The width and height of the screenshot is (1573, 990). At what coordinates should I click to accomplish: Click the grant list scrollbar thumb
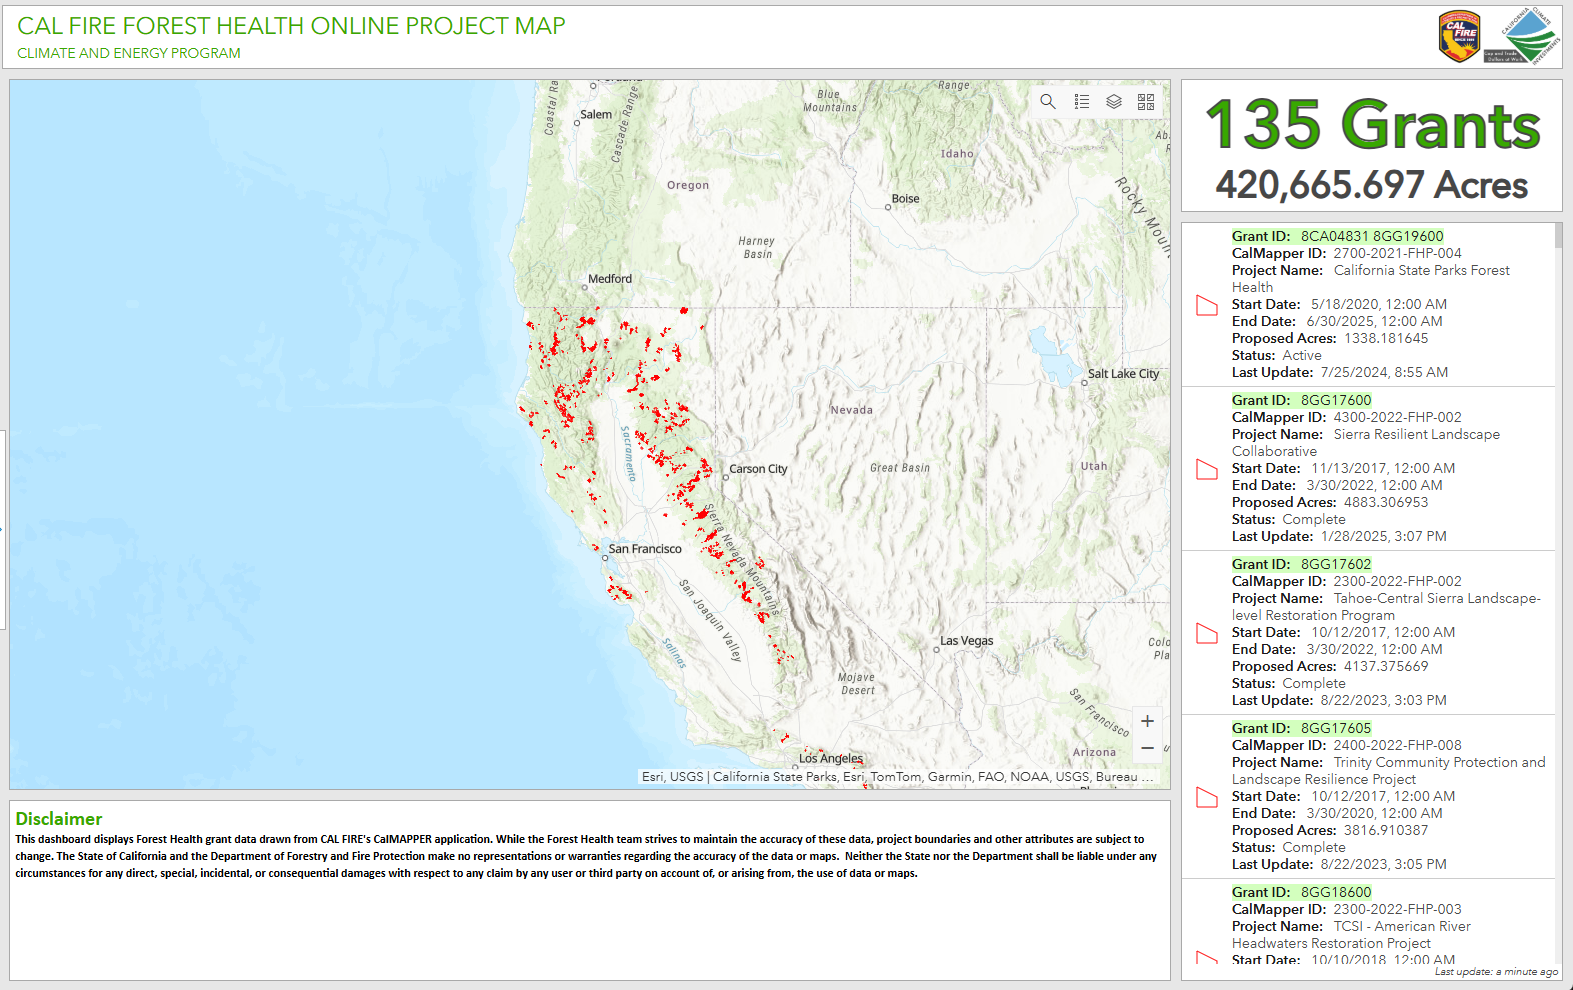[1558, 236]
